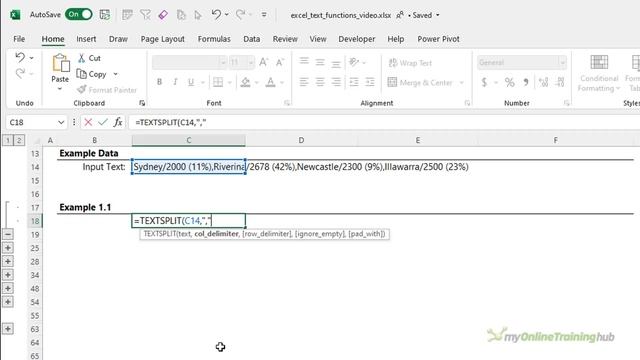The image size is (640, 360).
Task: Click the Middle Align icon
Action: point(320,62)
